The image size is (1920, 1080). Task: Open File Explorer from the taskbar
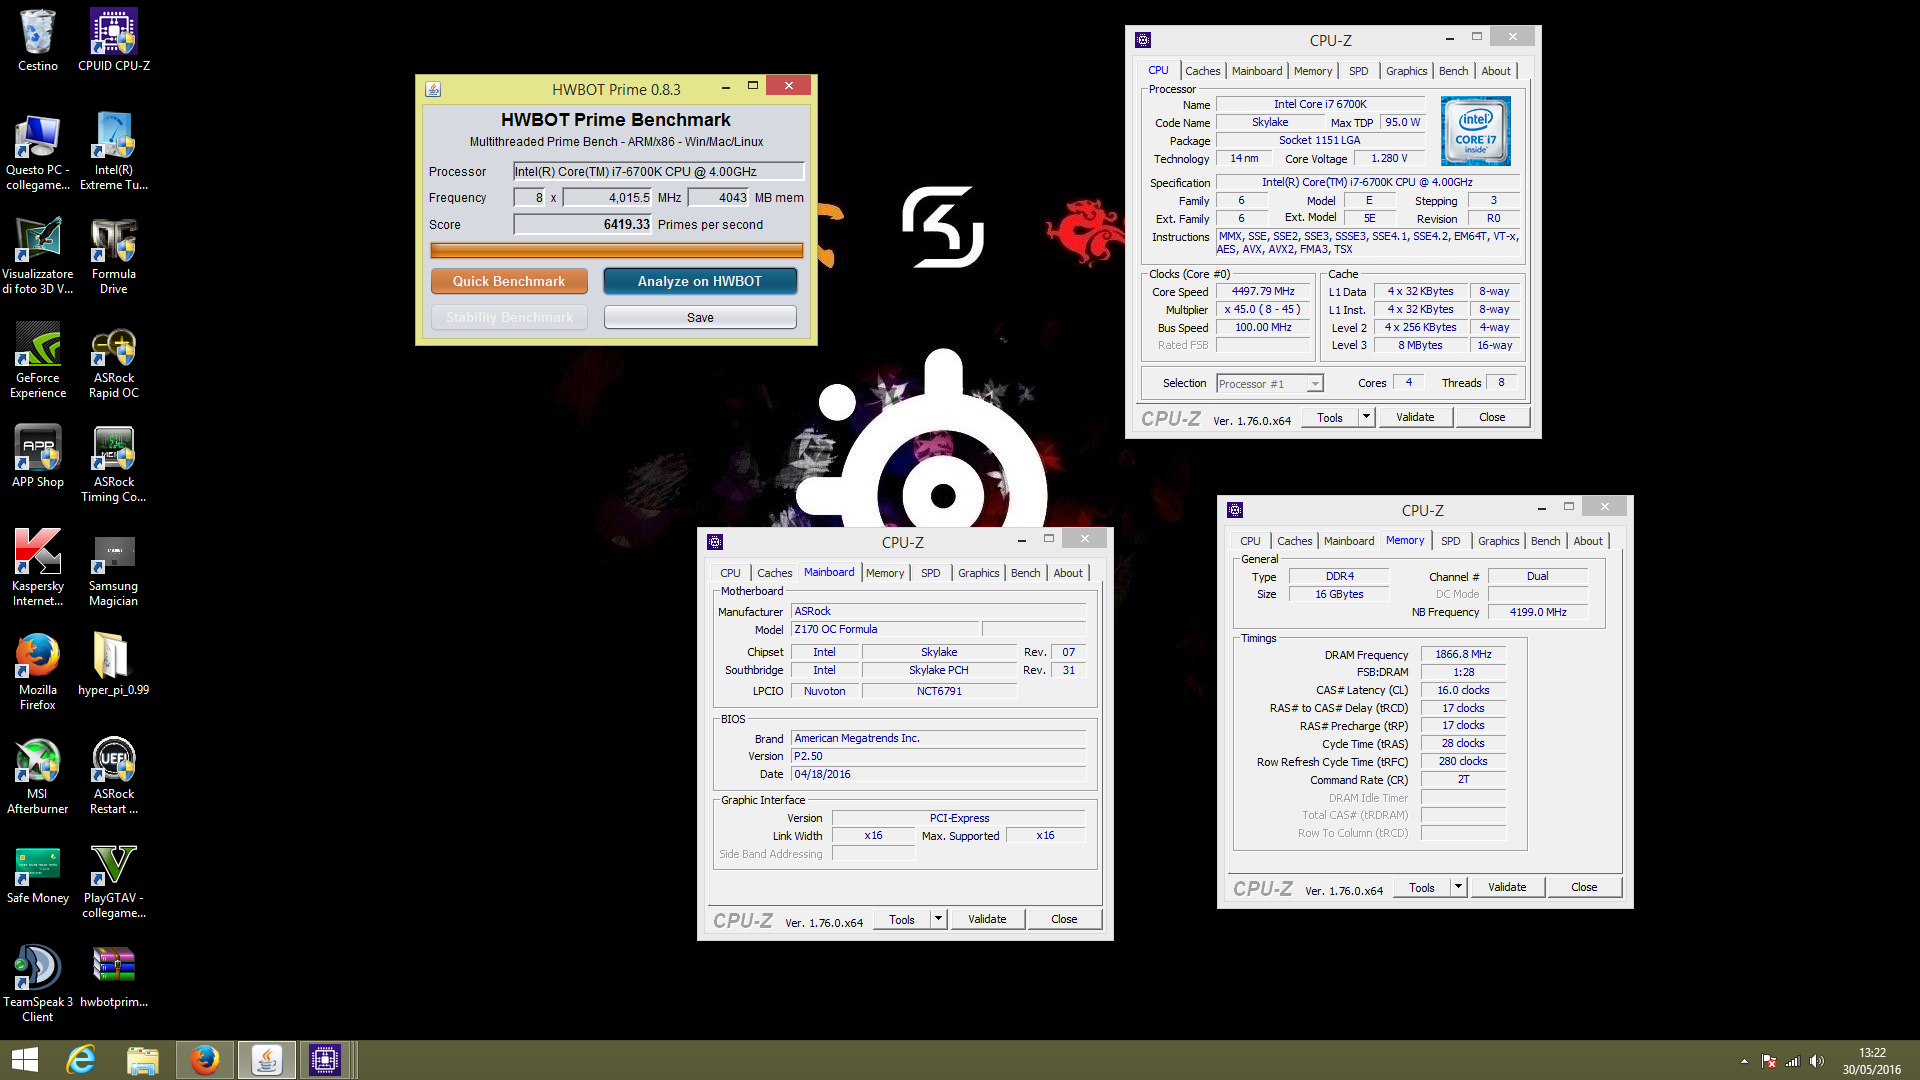pyautogui.click(x=143, y=1060)
